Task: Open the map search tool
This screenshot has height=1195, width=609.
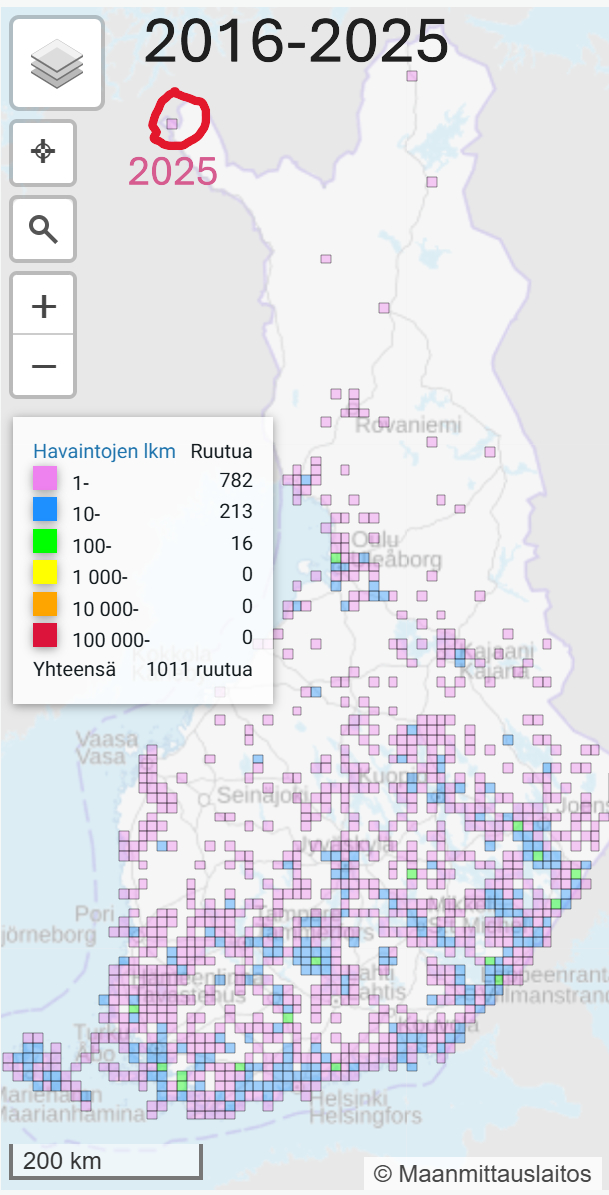Action: click(43, 229)
